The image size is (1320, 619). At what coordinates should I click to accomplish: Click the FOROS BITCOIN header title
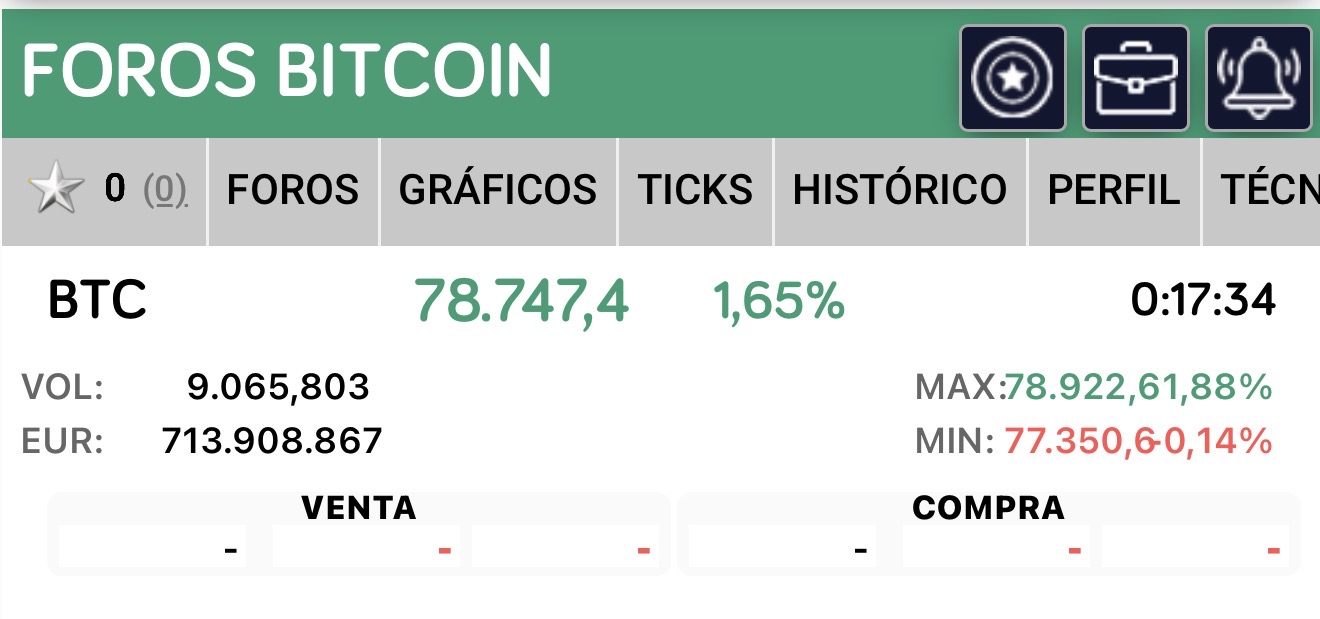pyautogui.click(x=287, y=71)
